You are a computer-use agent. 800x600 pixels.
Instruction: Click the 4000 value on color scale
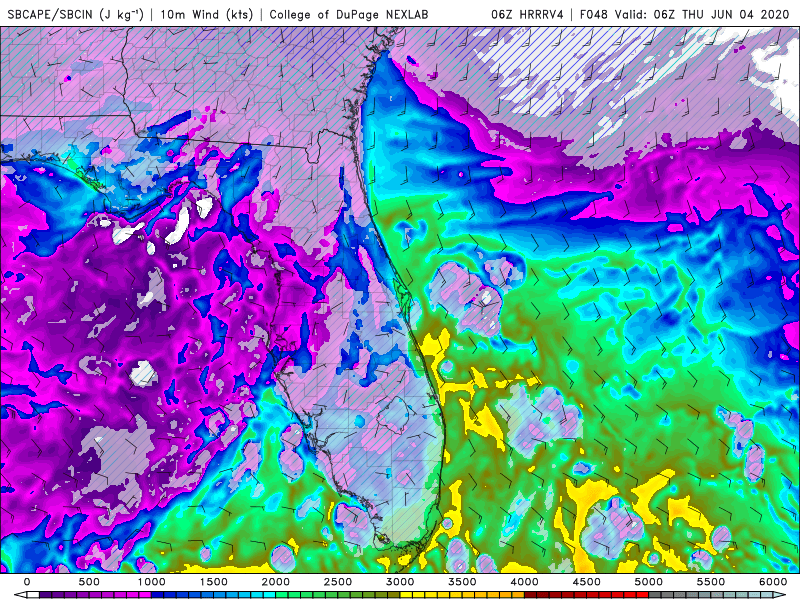click(524, 582)
